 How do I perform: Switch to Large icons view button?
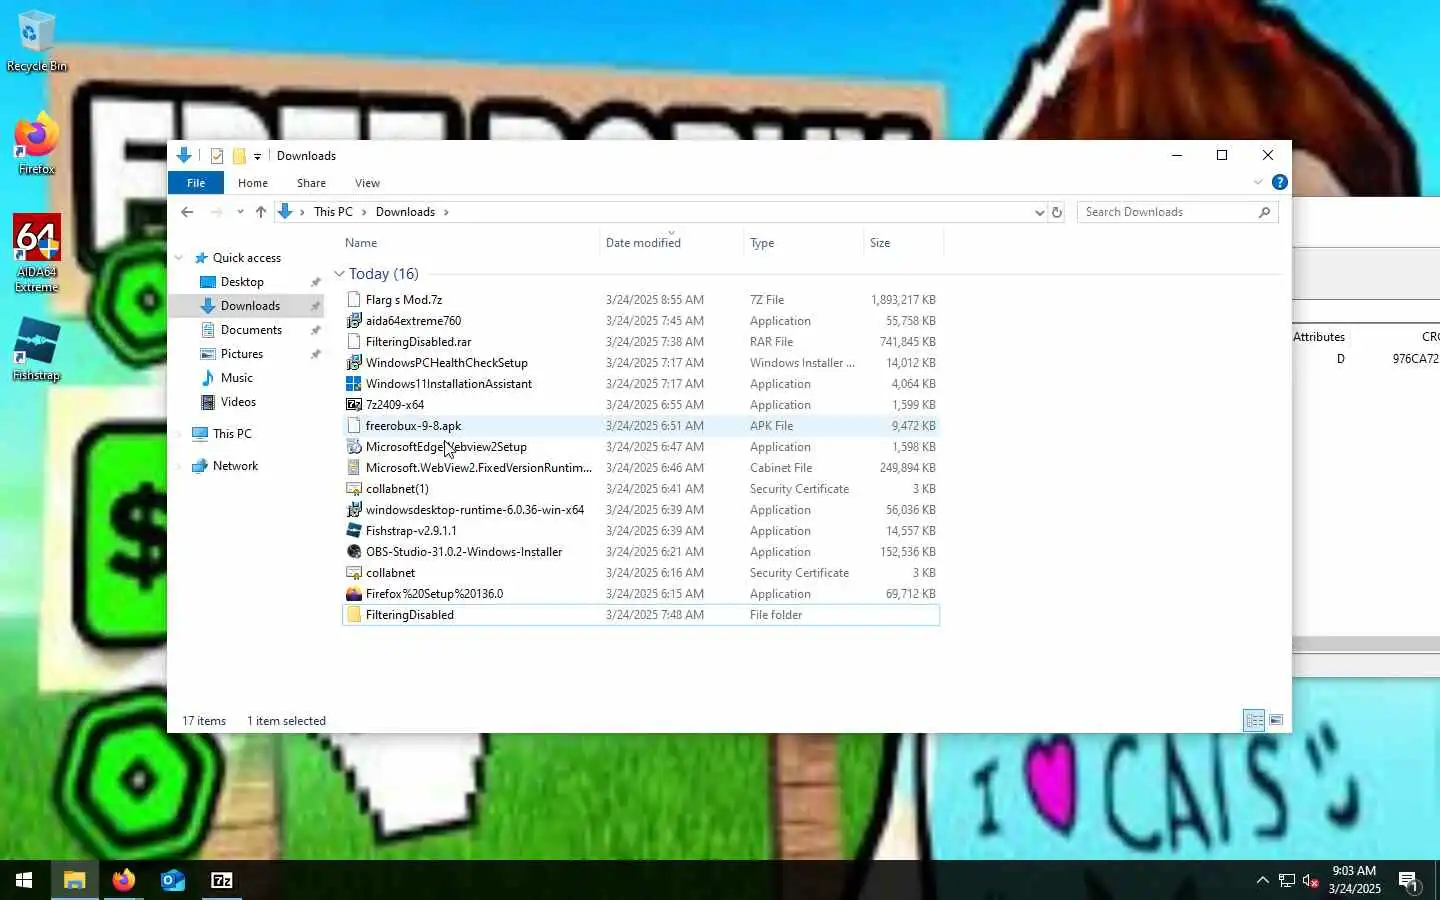(1276, 720)
